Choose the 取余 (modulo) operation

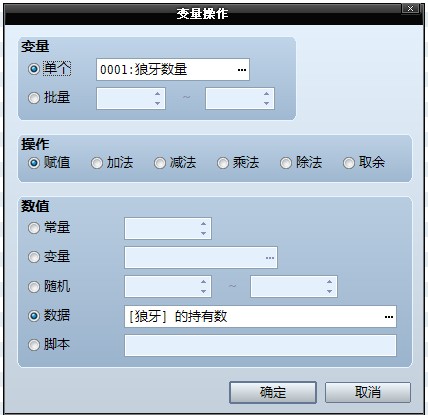point(349,163)
